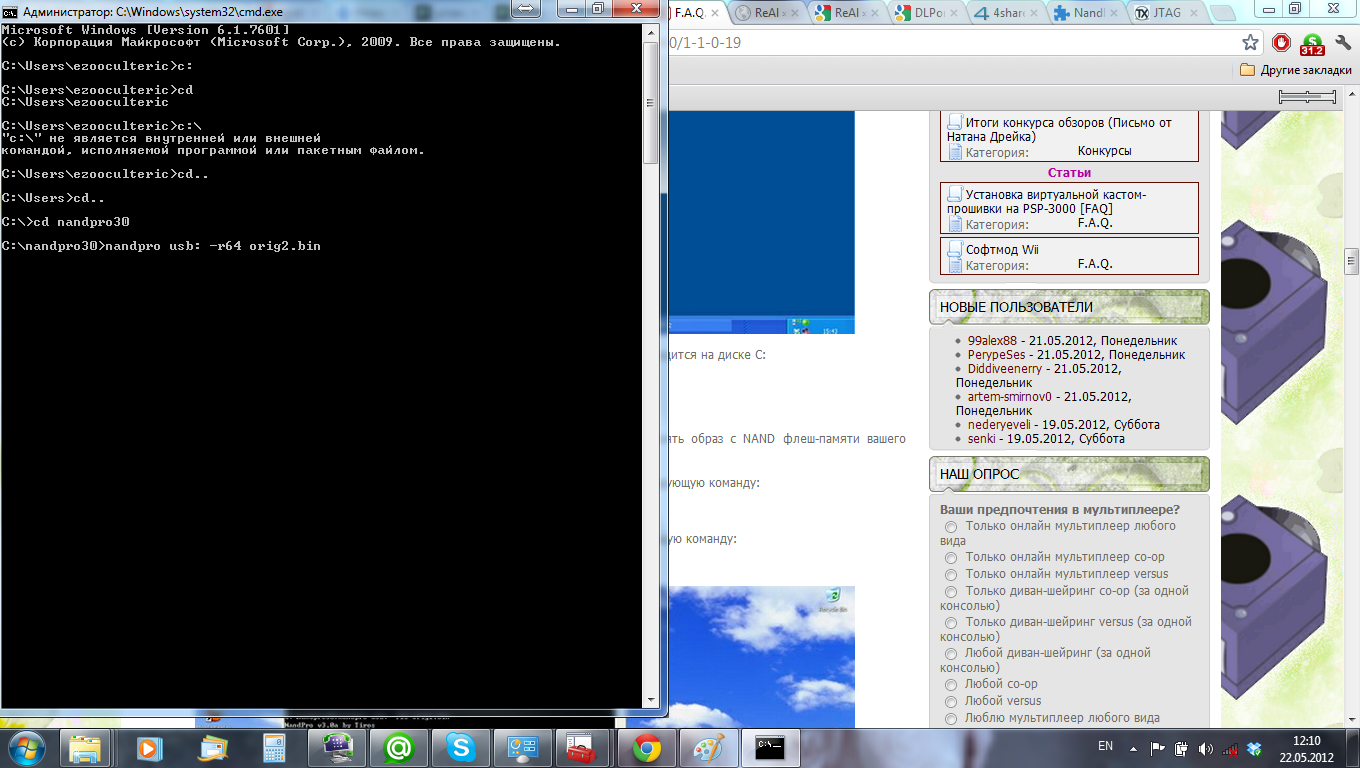Open Google Chrome in the taskbar

pos(647,747)
